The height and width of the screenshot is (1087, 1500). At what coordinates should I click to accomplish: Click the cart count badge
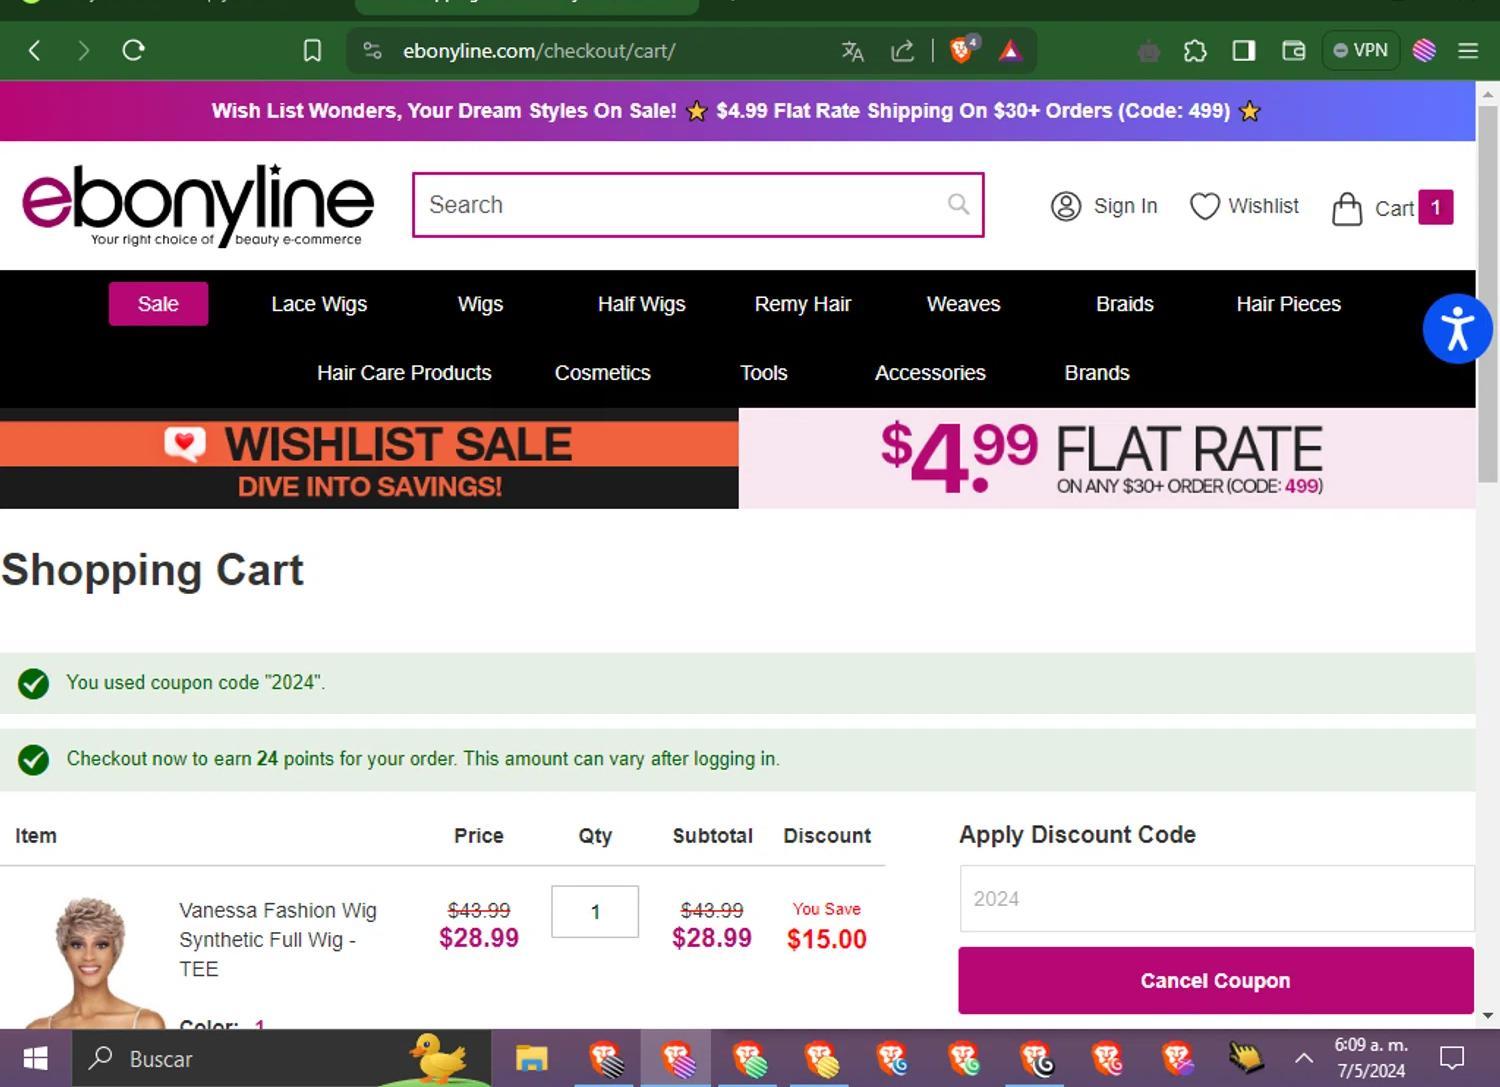coord(1435,207)
